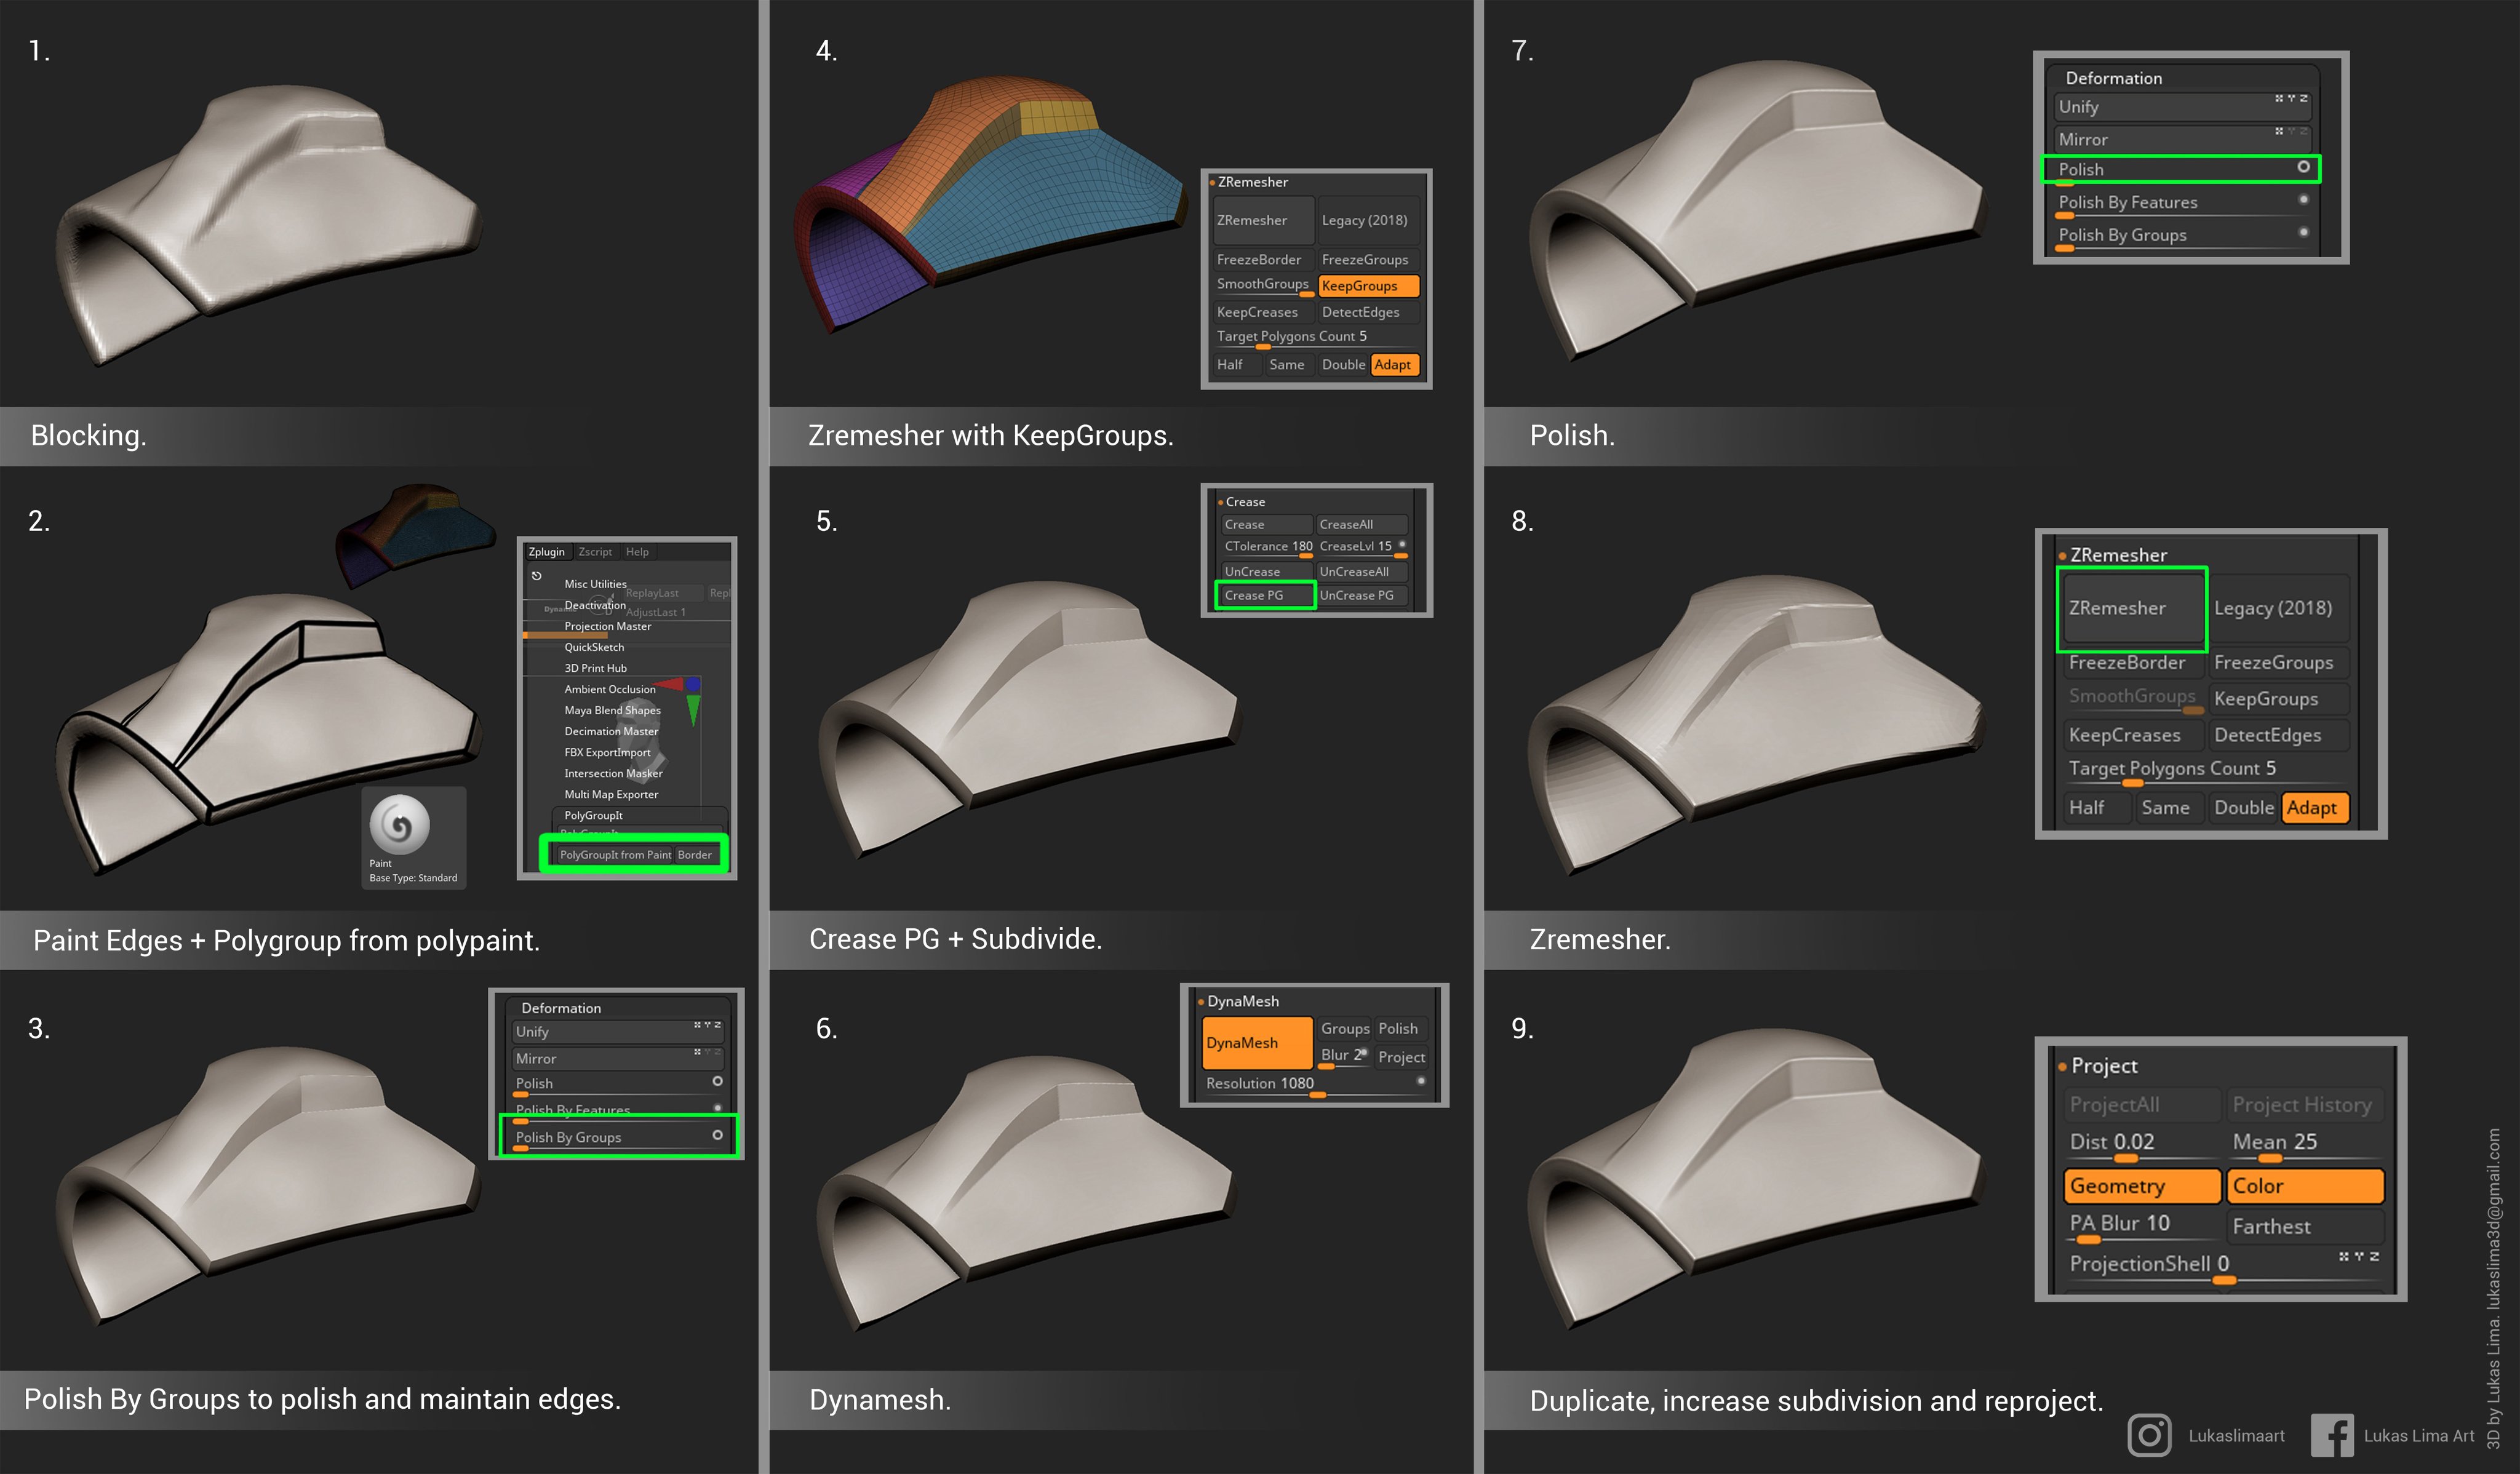Toggle the Geometry option in Project panel
This screenshot has height=1474, width=2520.
(x=2141, y=1186)
